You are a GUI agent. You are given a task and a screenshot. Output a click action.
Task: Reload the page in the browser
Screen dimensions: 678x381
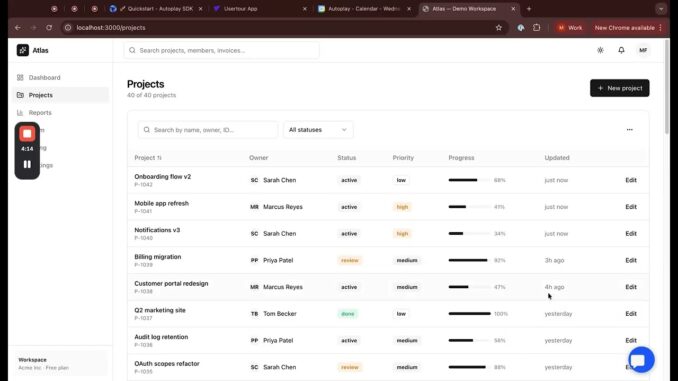tap(49, 28)
